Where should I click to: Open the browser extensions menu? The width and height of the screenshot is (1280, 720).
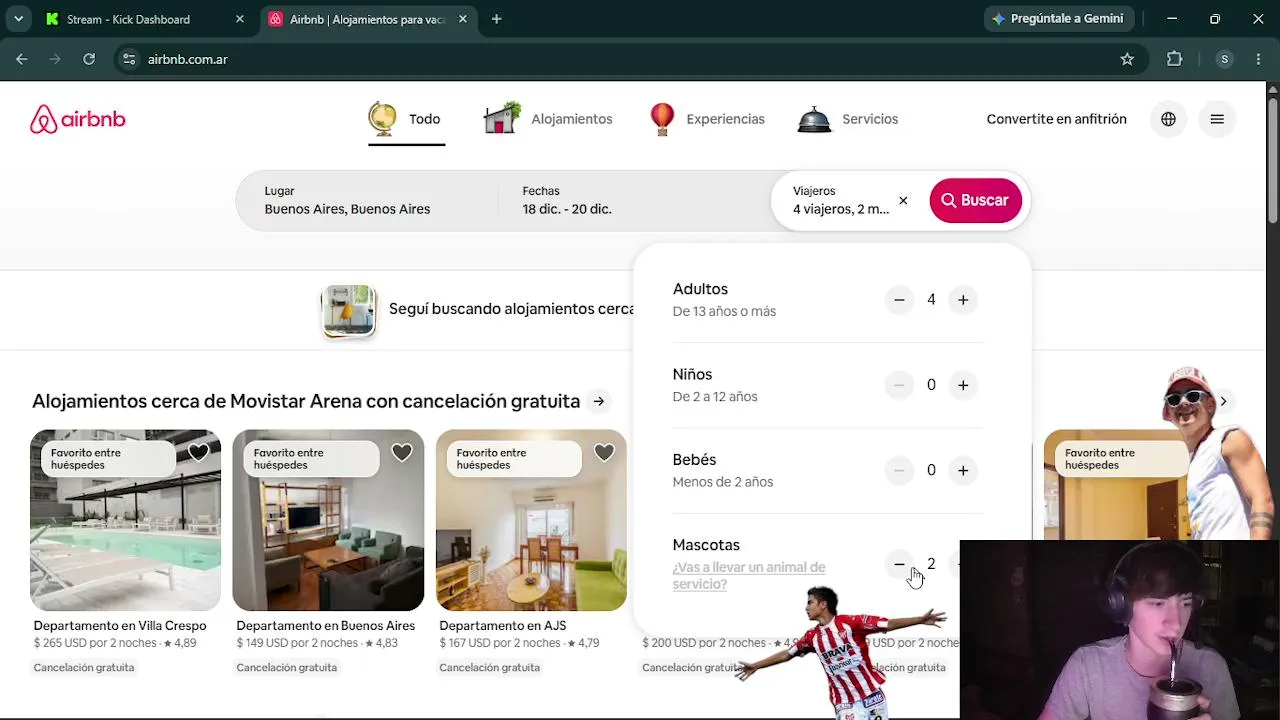pos(1175,59)
